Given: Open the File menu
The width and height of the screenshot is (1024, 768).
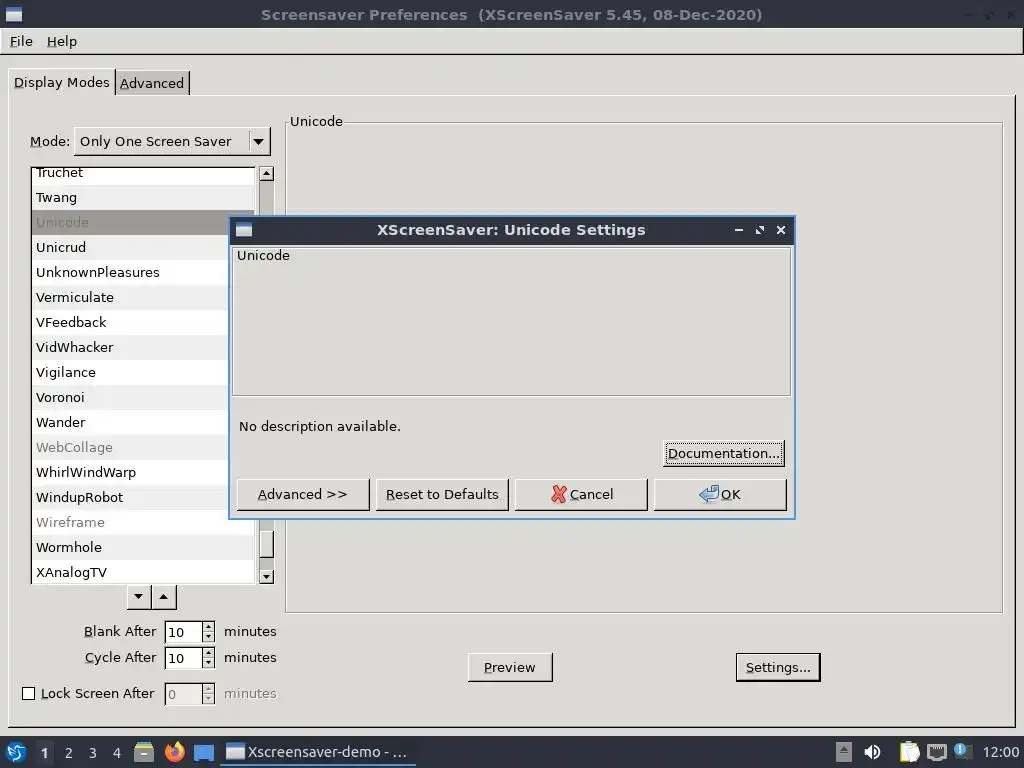Looking at the screenshot, I should (21, 41).
